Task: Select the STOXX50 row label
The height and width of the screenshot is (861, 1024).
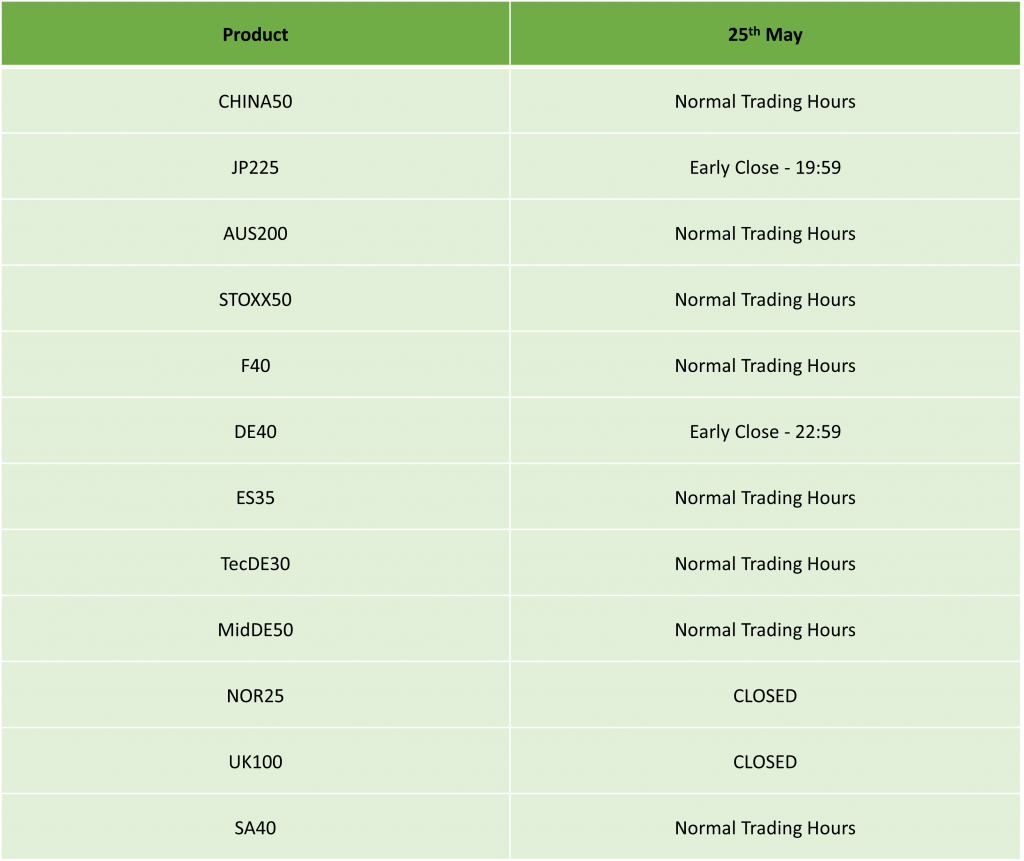Action: pyautogui.click(x=255, y=299)
